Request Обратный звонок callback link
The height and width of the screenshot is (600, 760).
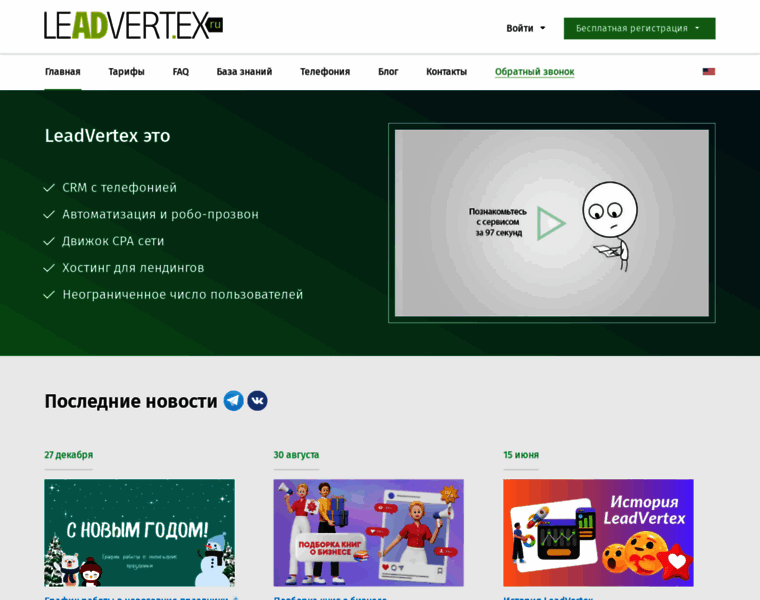(535, 72)
